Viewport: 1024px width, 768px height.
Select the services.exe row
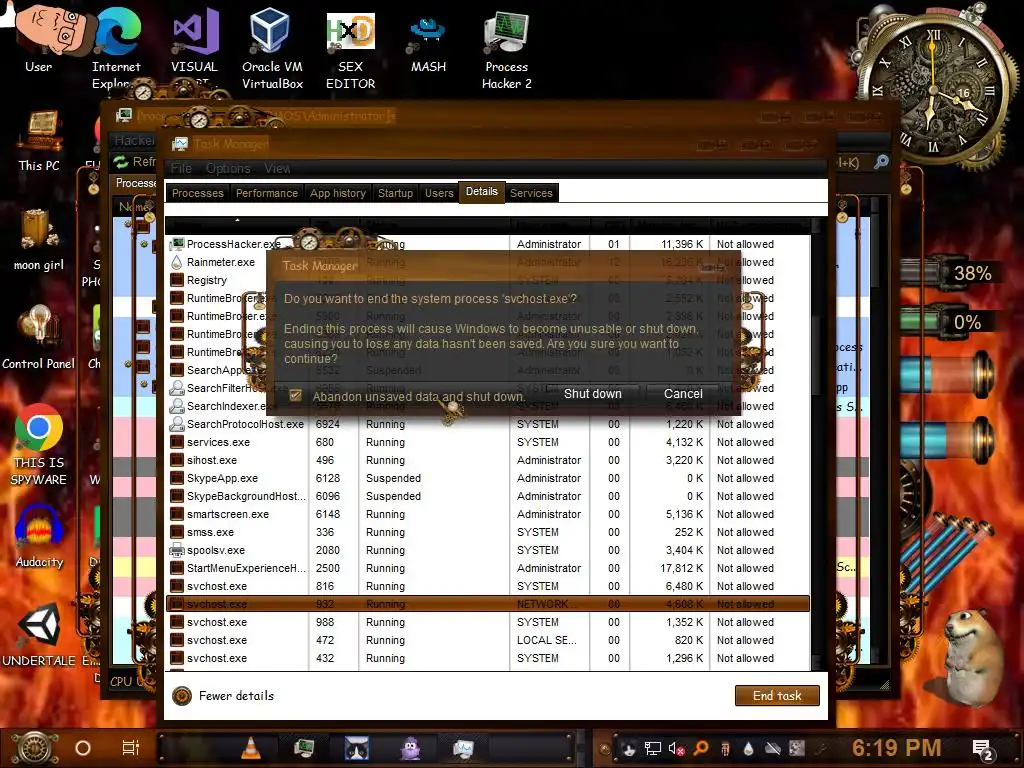pyautogui.click(x=488, y=442)
